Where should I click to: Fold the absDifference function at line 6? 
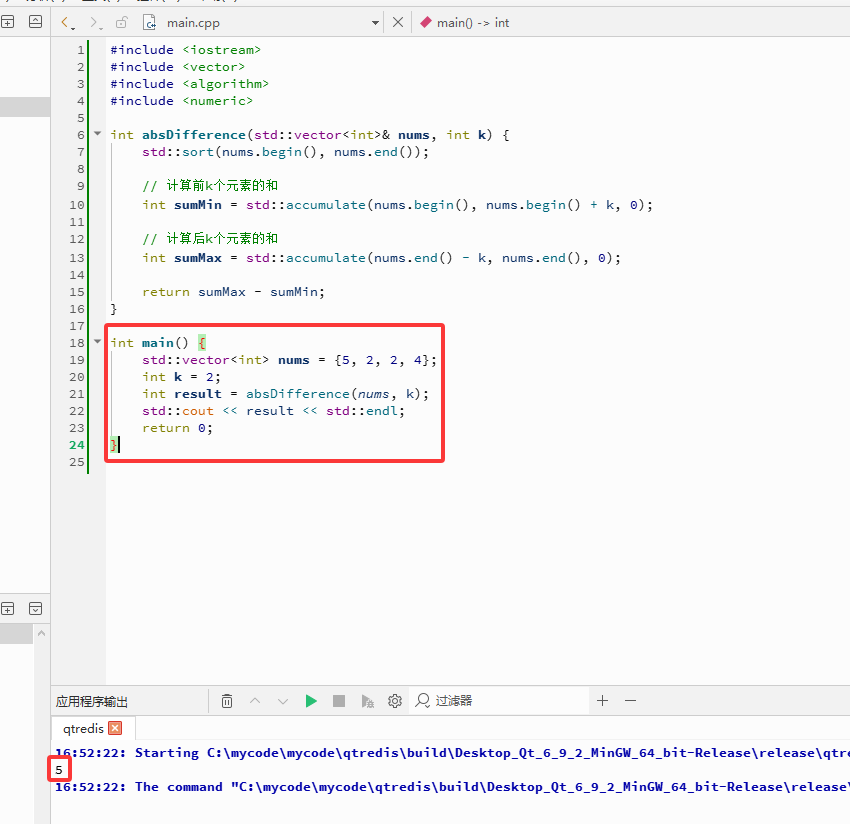[x=98, y=133]
